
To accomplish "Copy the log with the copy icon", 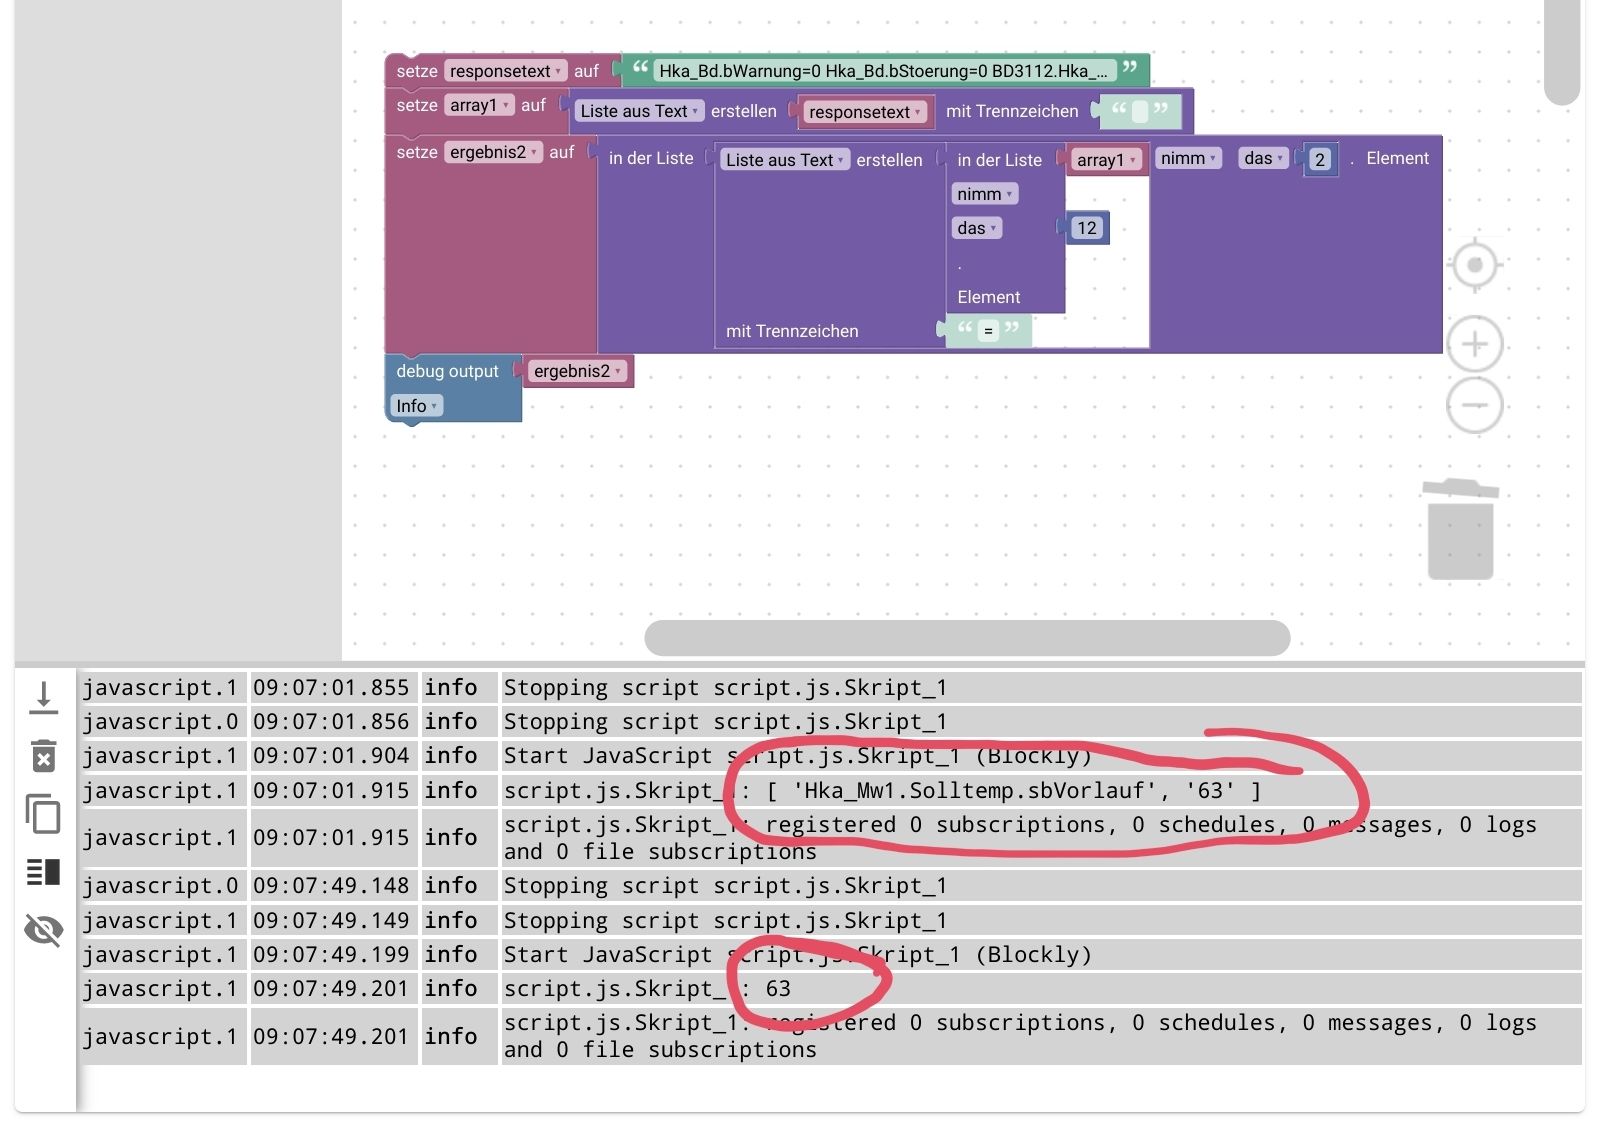I will tap(43, 814).
